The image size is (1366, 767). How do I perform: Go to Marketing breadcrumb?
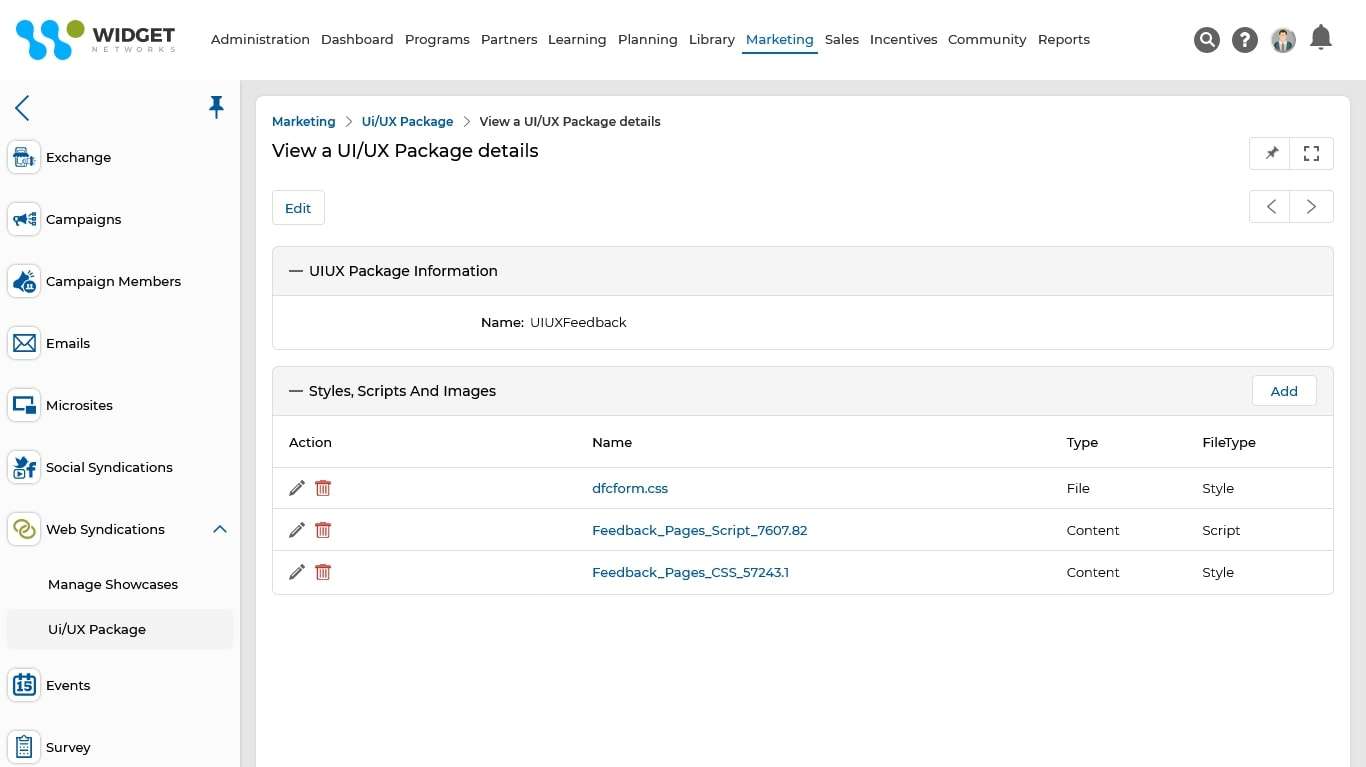click(304, 121)
